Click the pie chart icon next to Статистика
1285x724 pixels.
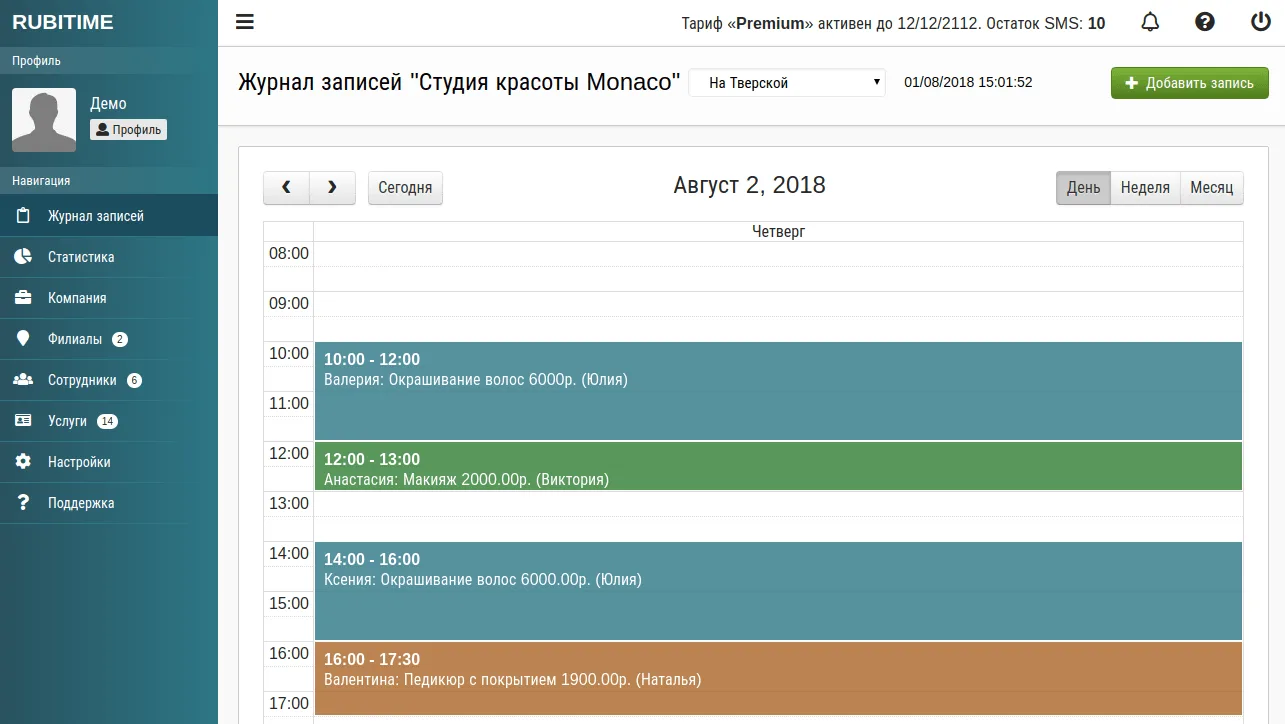23,257
